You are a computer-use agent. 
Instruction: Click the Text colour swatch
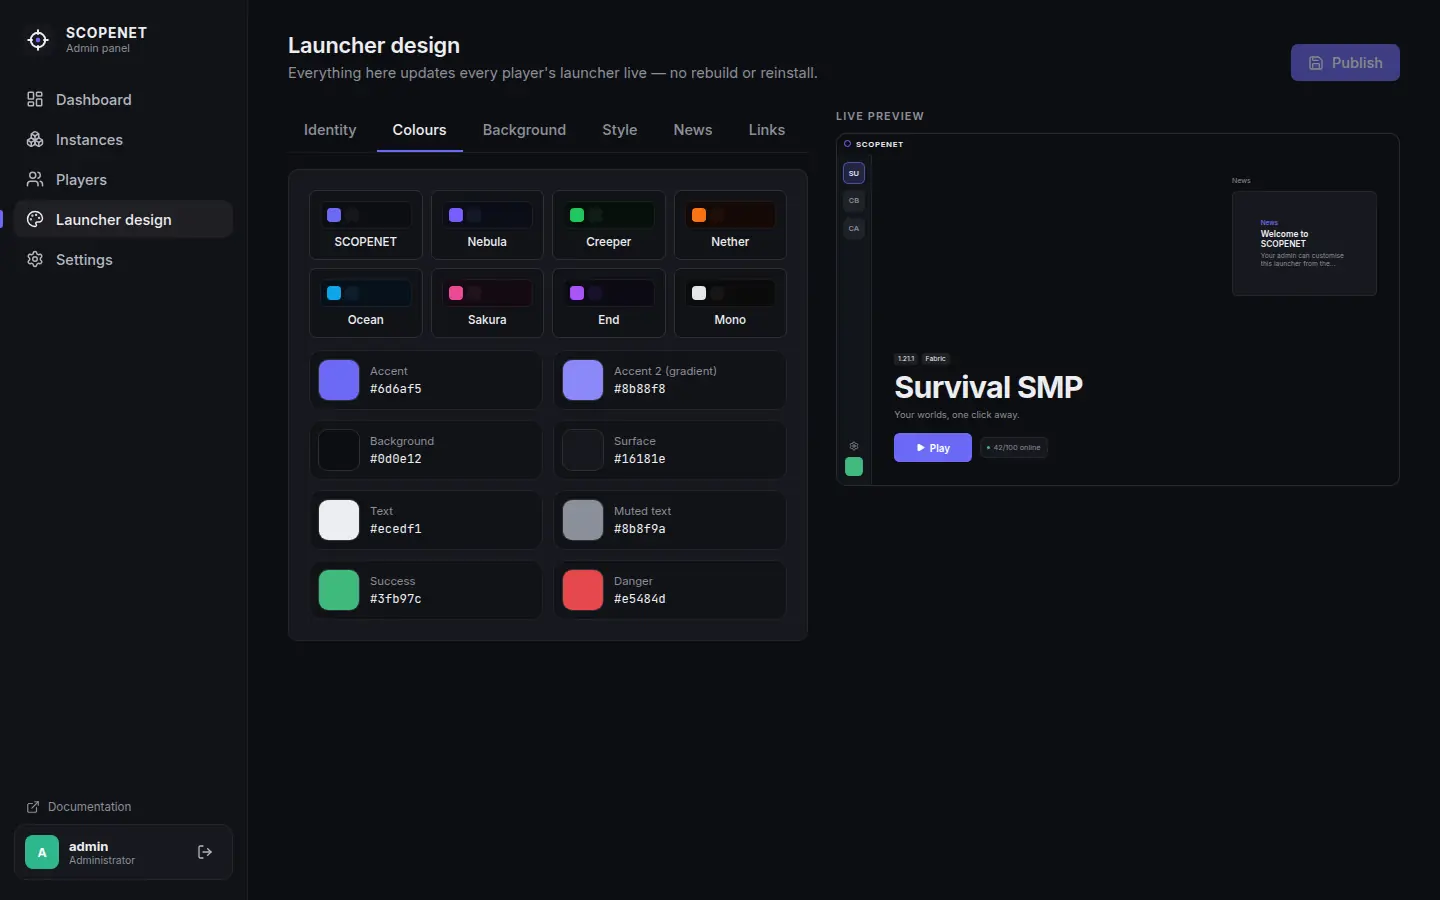339,520
